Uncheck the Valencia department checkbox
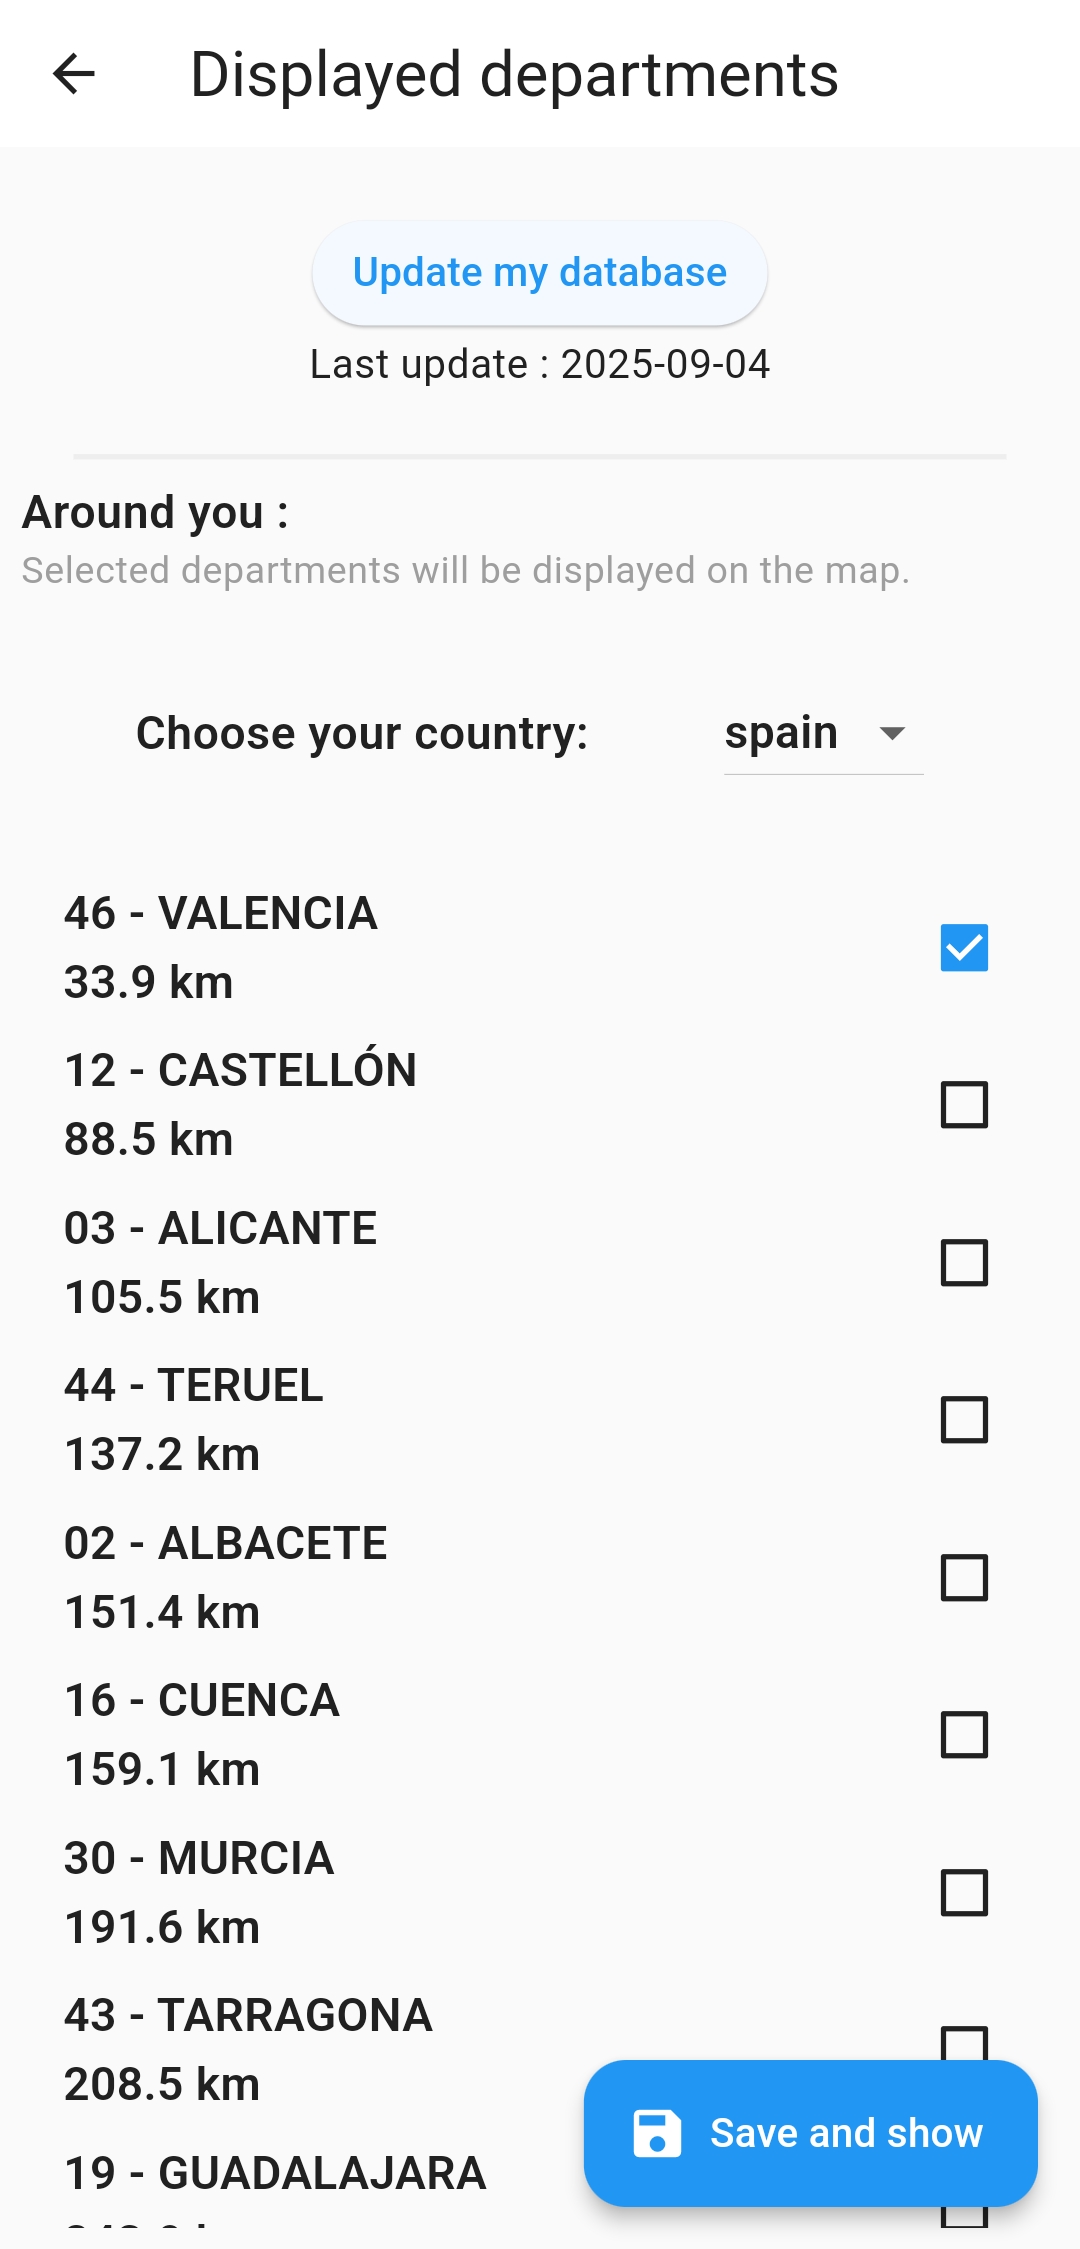The width and height of the screenshot is (1080, 2249). (964, 948)
